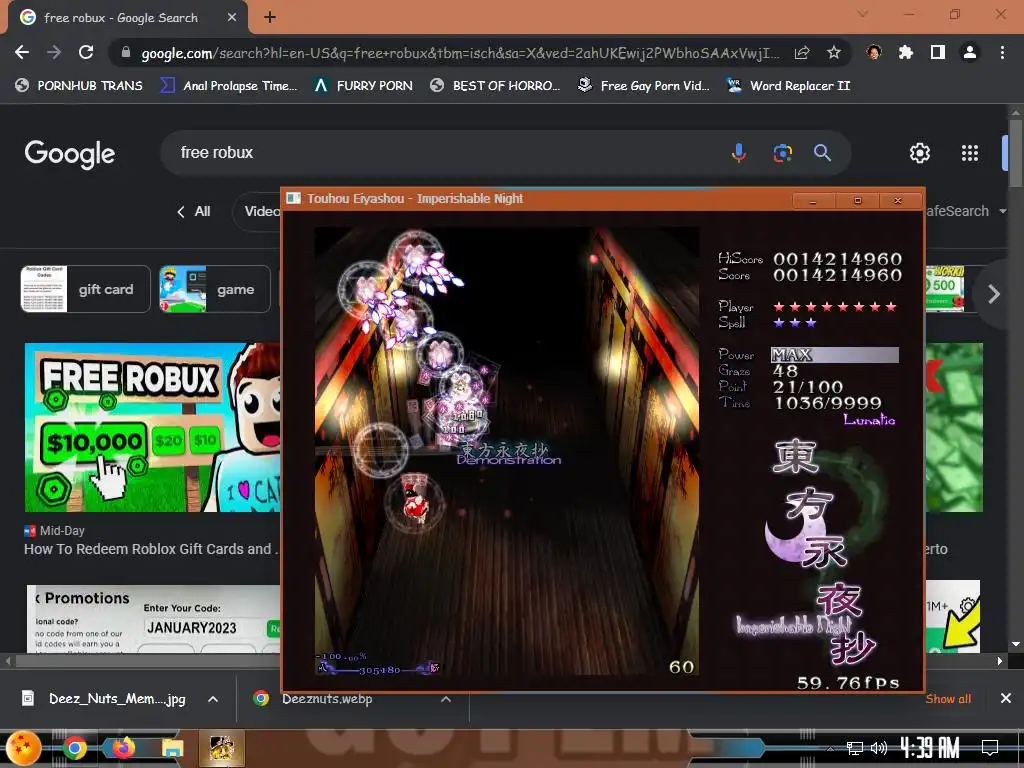Select the Videos filter tab

(257, 212)
